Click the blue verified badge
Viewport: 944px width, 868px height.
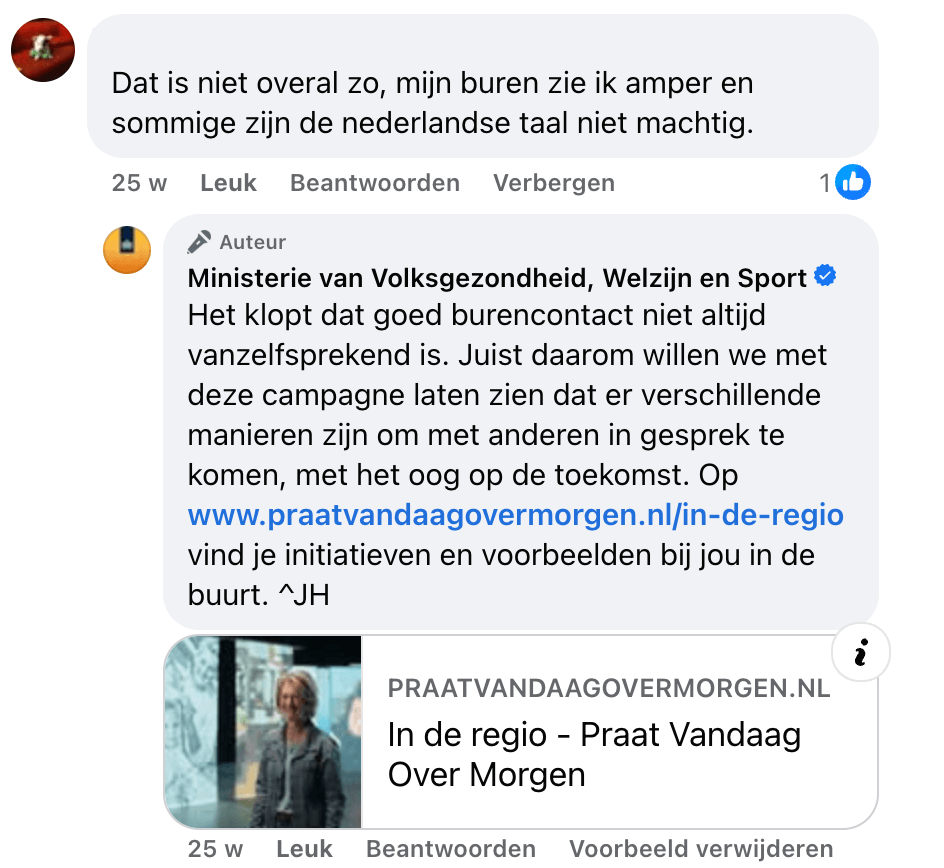(825, 276)
